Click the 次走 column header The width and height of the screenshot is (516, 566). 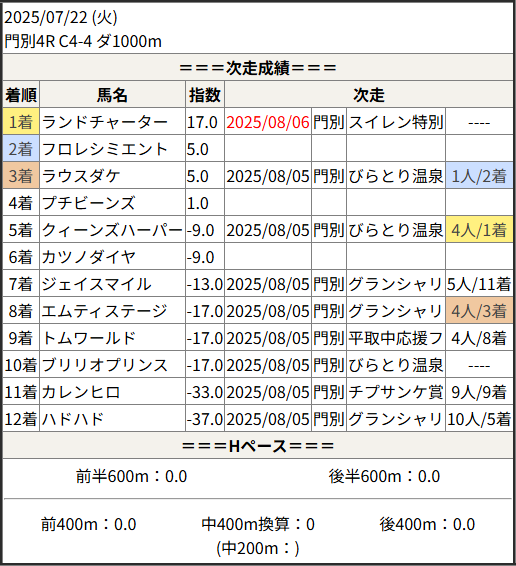[x=369, y=95]
